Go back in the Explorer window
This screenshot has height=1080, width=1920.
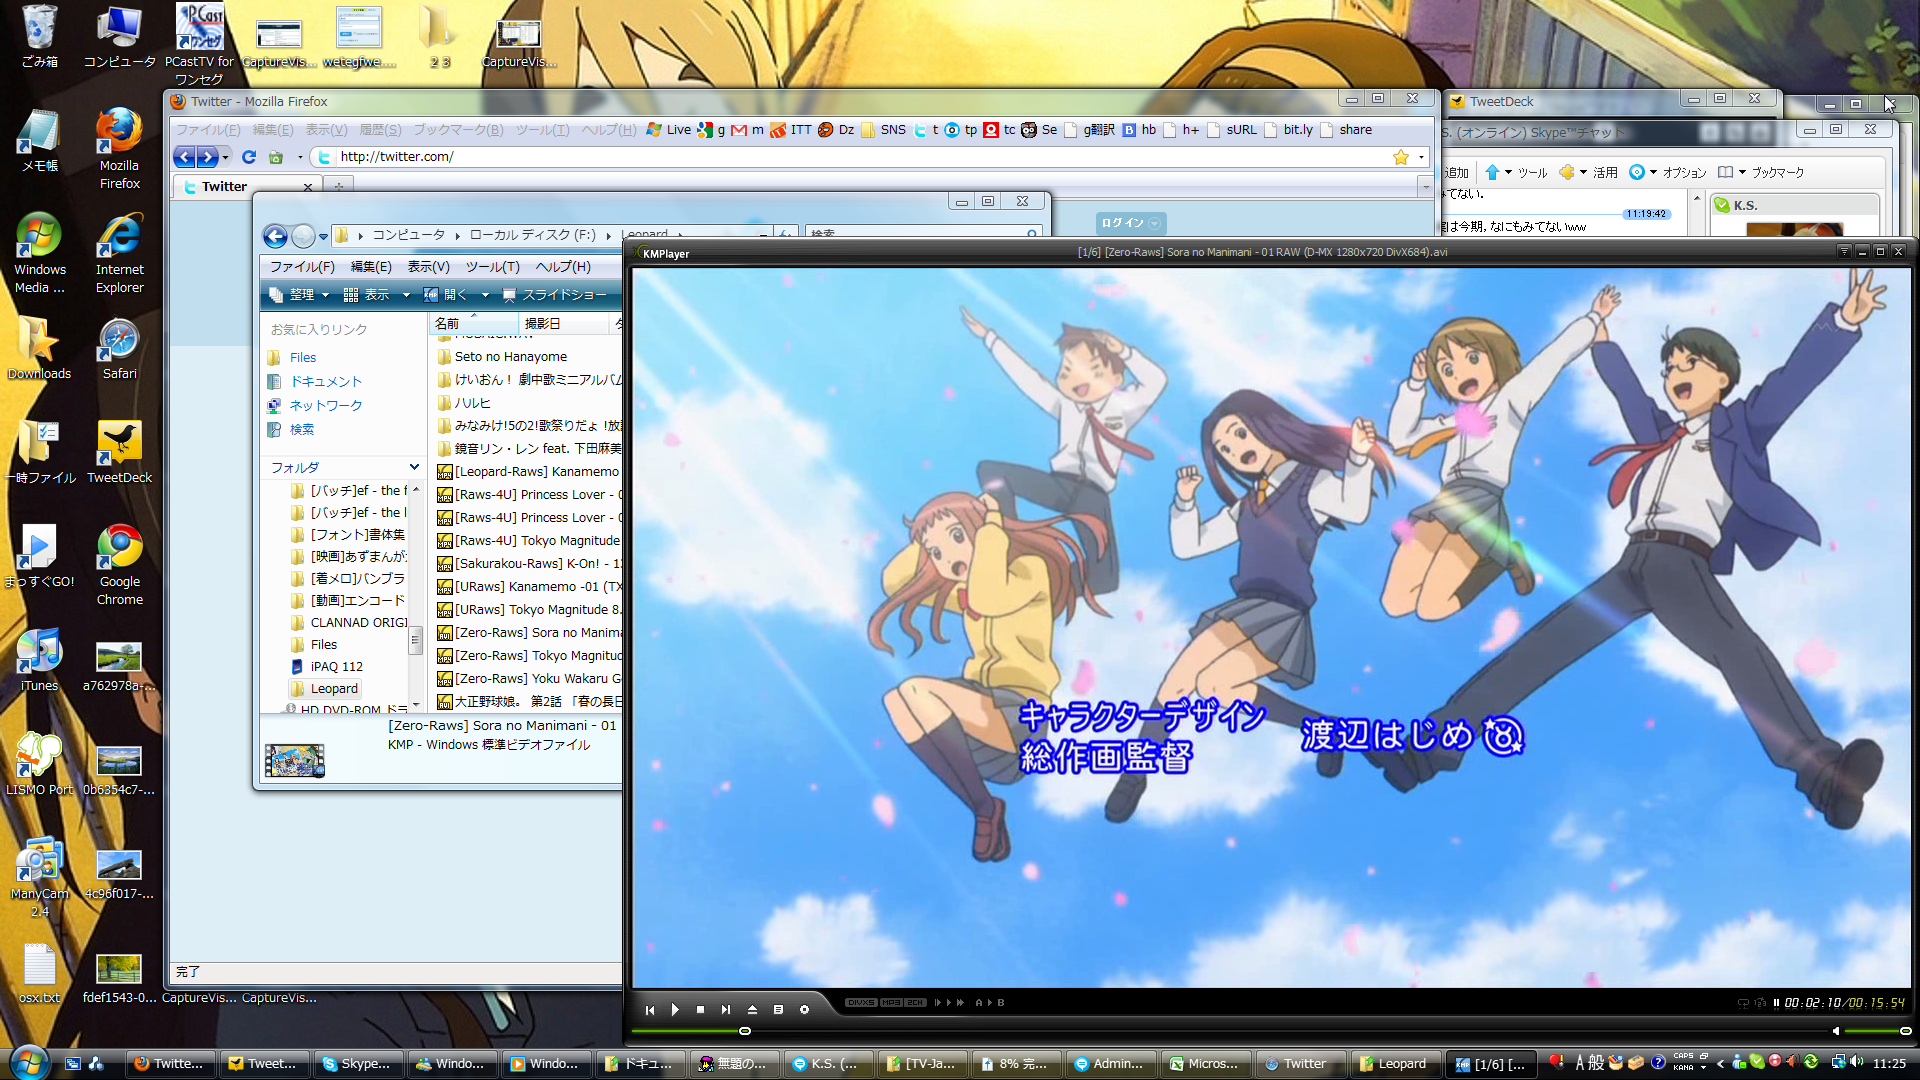pyautogui.click(x=275, y=236)
